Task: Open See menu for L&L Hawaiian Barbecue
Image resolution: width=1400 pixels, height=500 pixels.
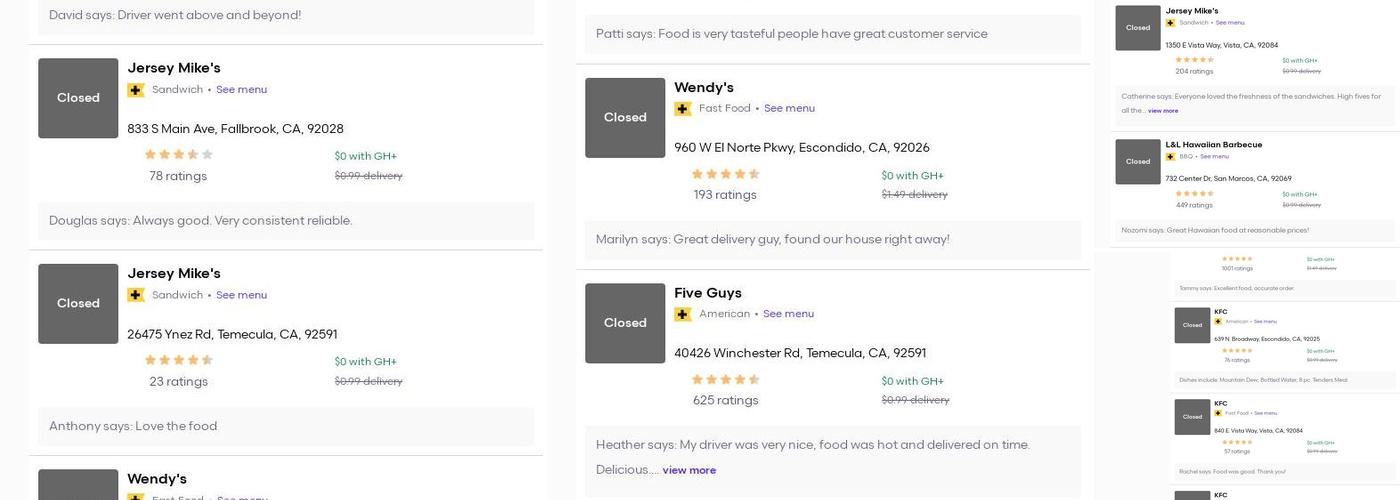Action: point(1214,157)
